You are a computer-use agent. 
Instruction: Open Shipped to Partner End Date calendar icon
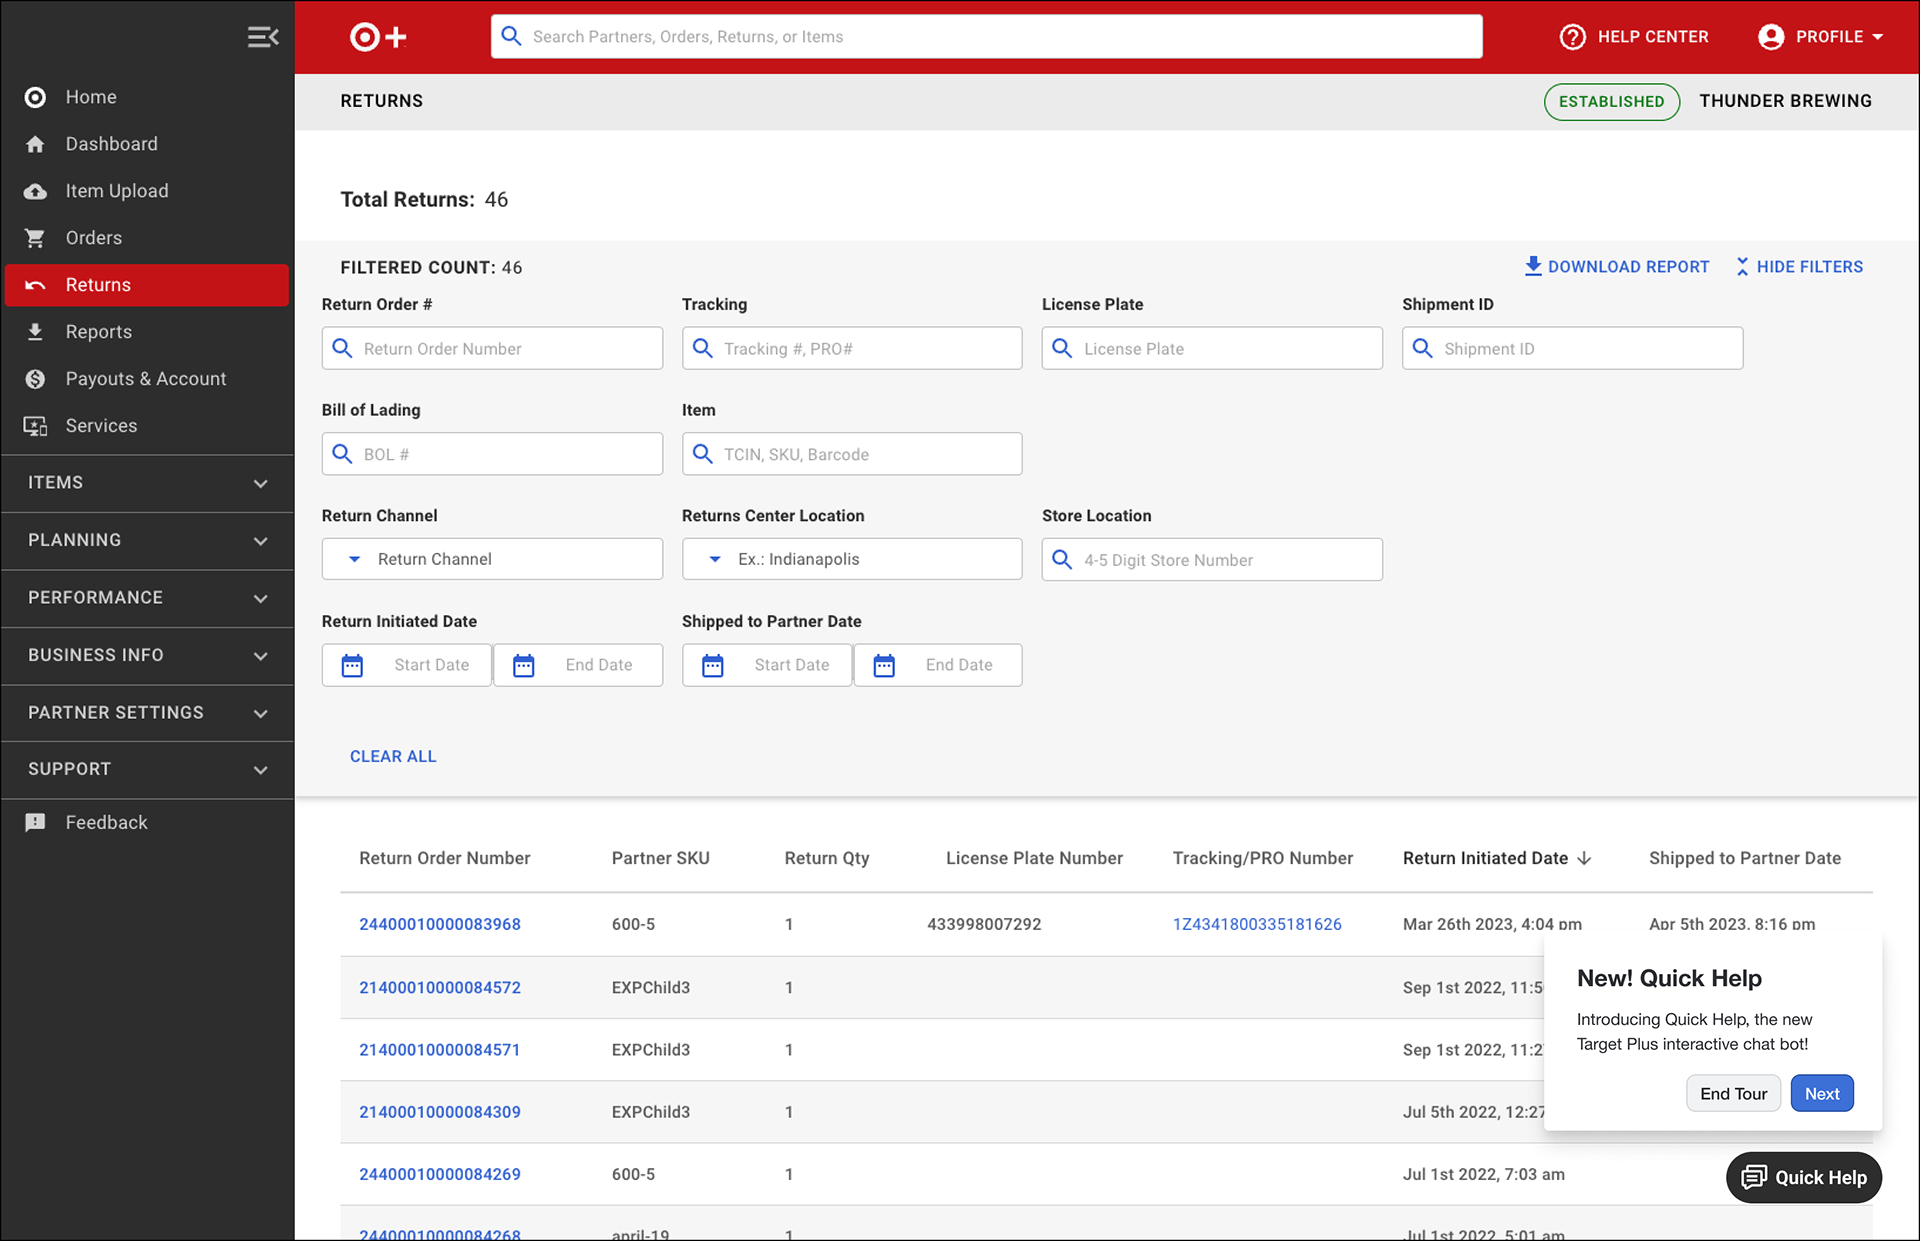coord(884,665)
